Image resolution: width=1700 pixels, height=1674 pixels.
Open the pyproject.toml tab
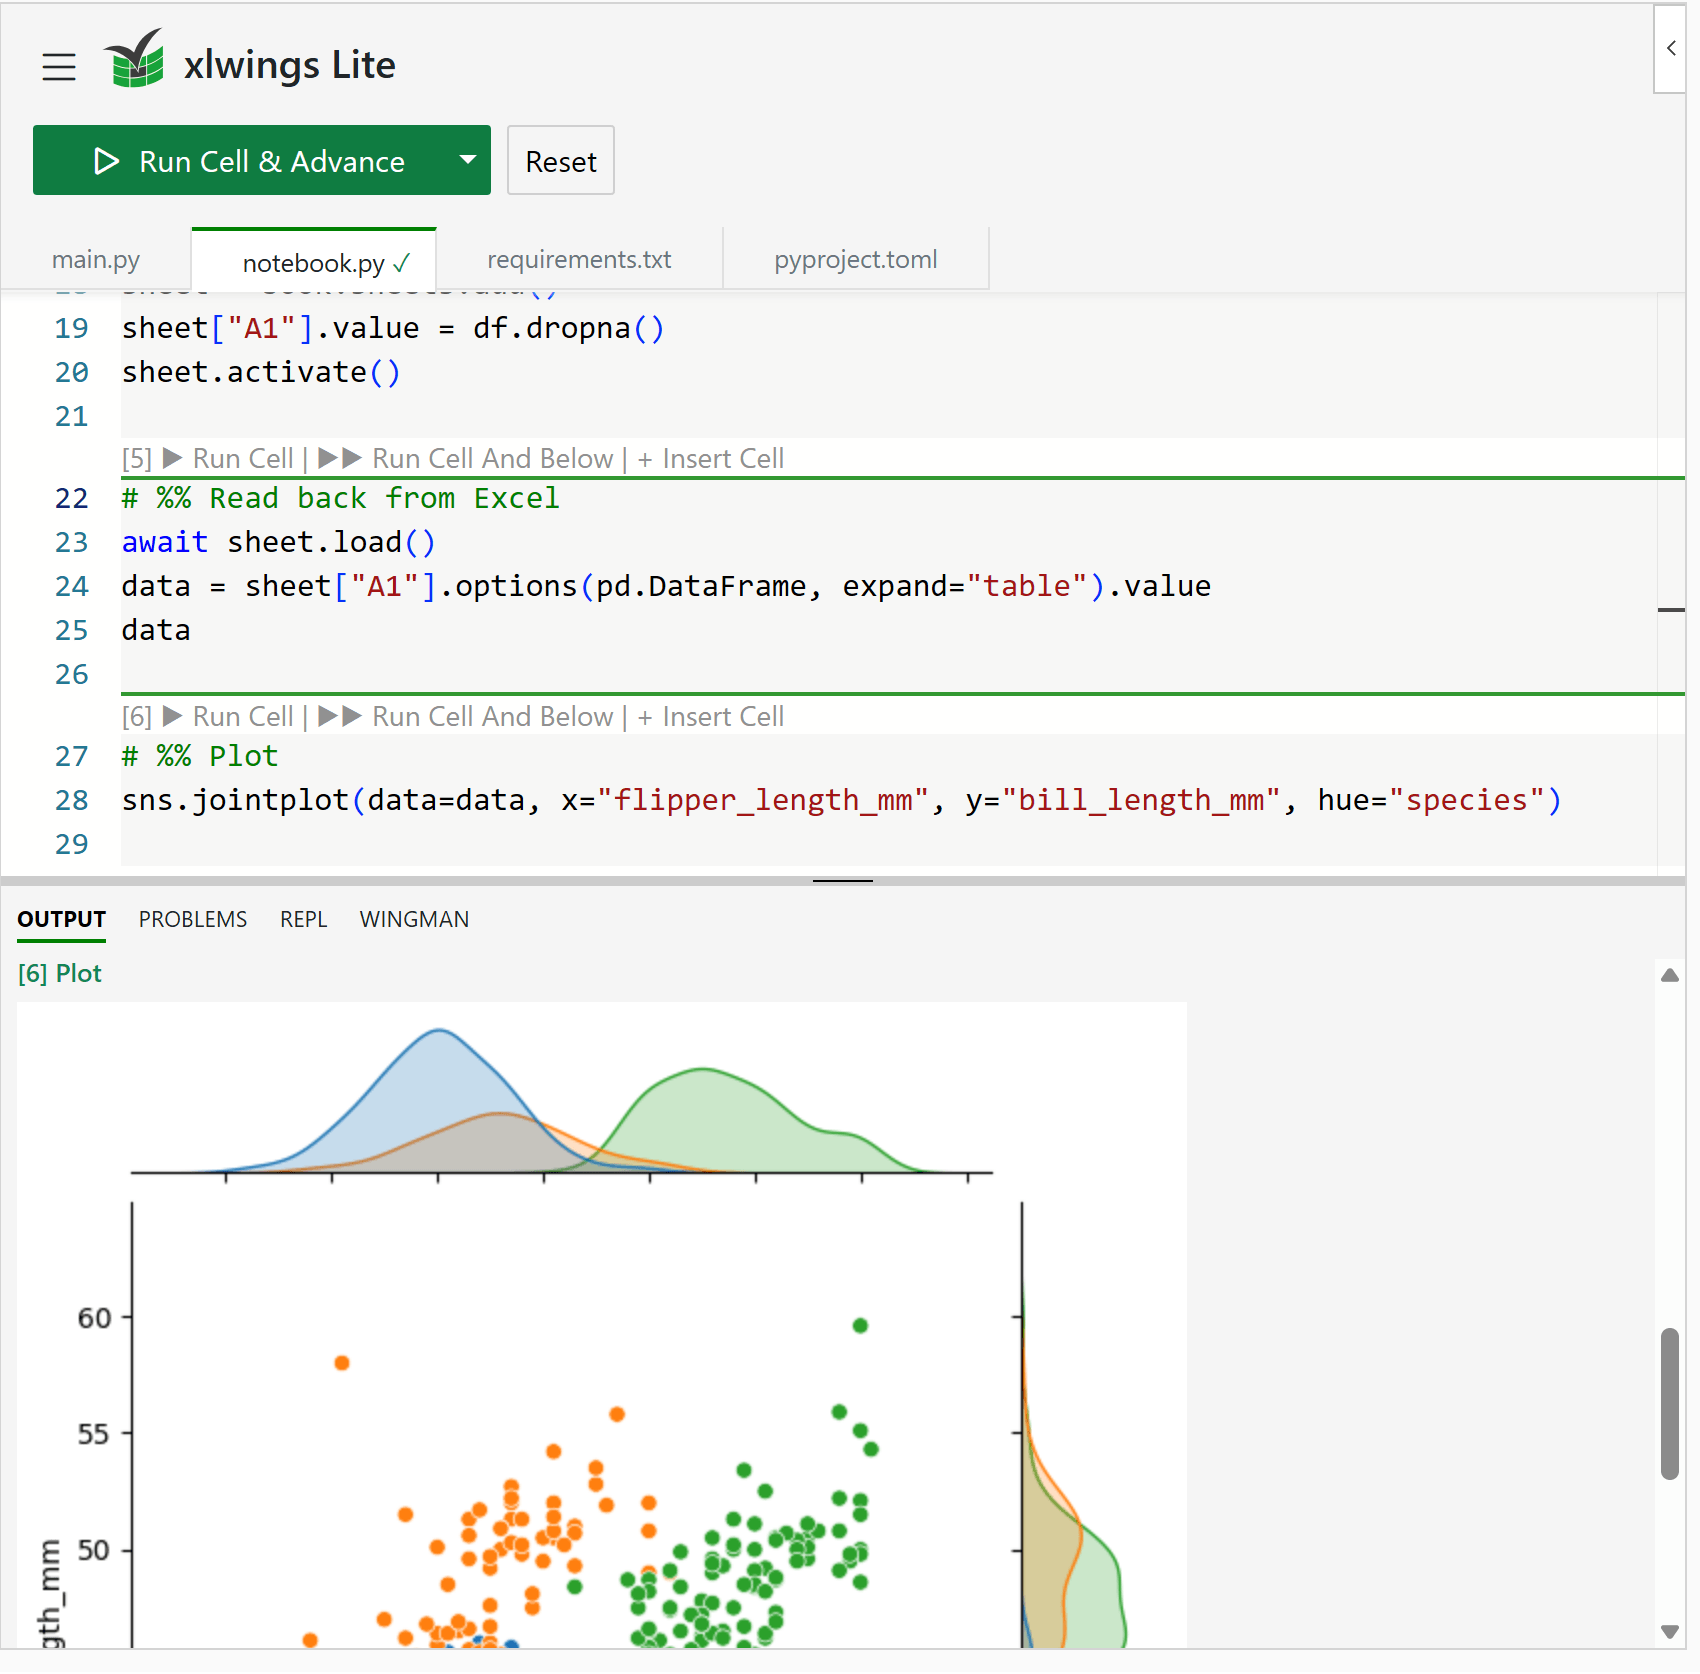click(855, 260)
